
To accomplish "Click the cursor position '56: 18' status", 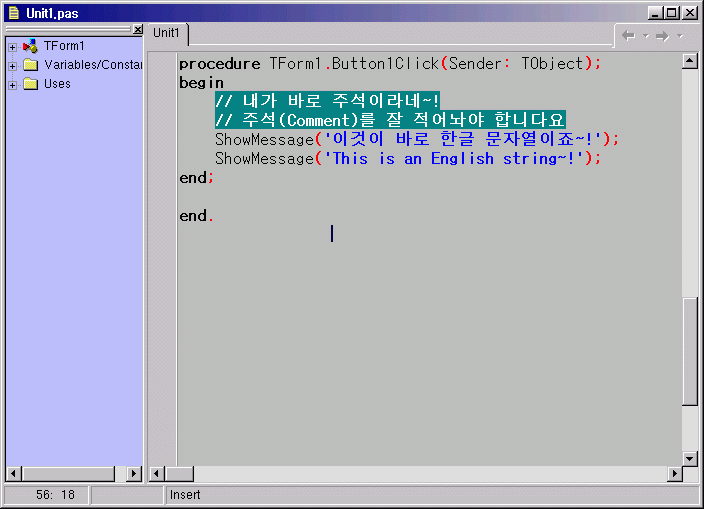I will pos(55,495).
